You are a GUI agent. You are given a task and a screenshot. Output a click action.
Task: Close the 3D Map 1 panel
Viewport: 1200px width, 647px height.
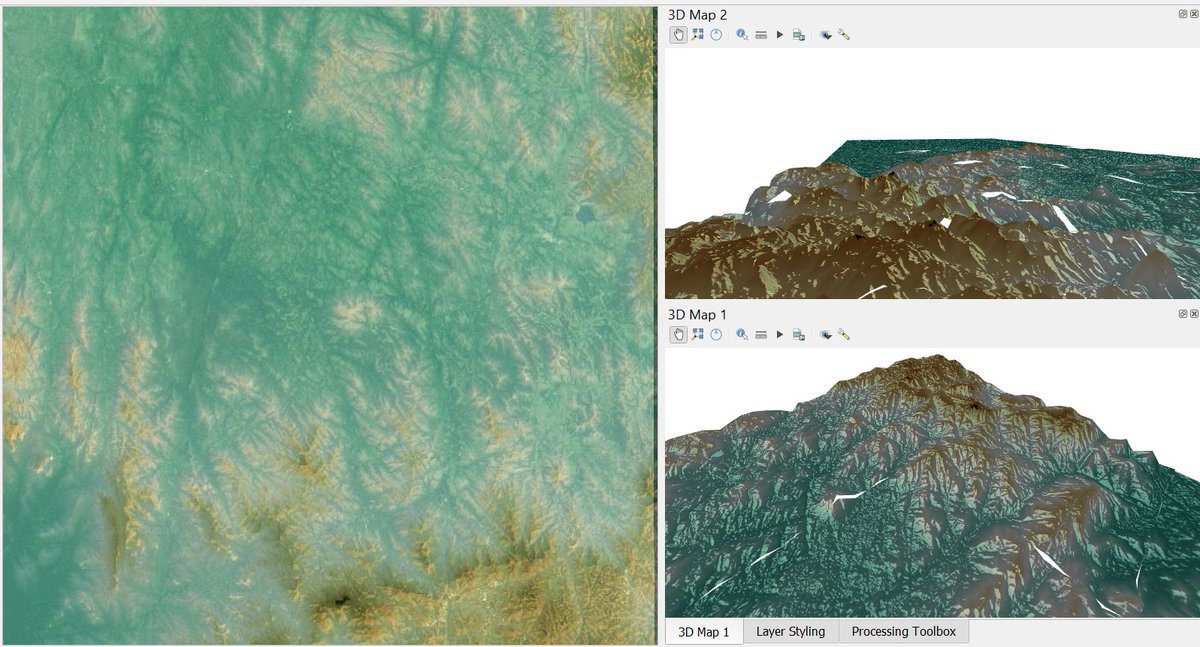point(1194,313)
